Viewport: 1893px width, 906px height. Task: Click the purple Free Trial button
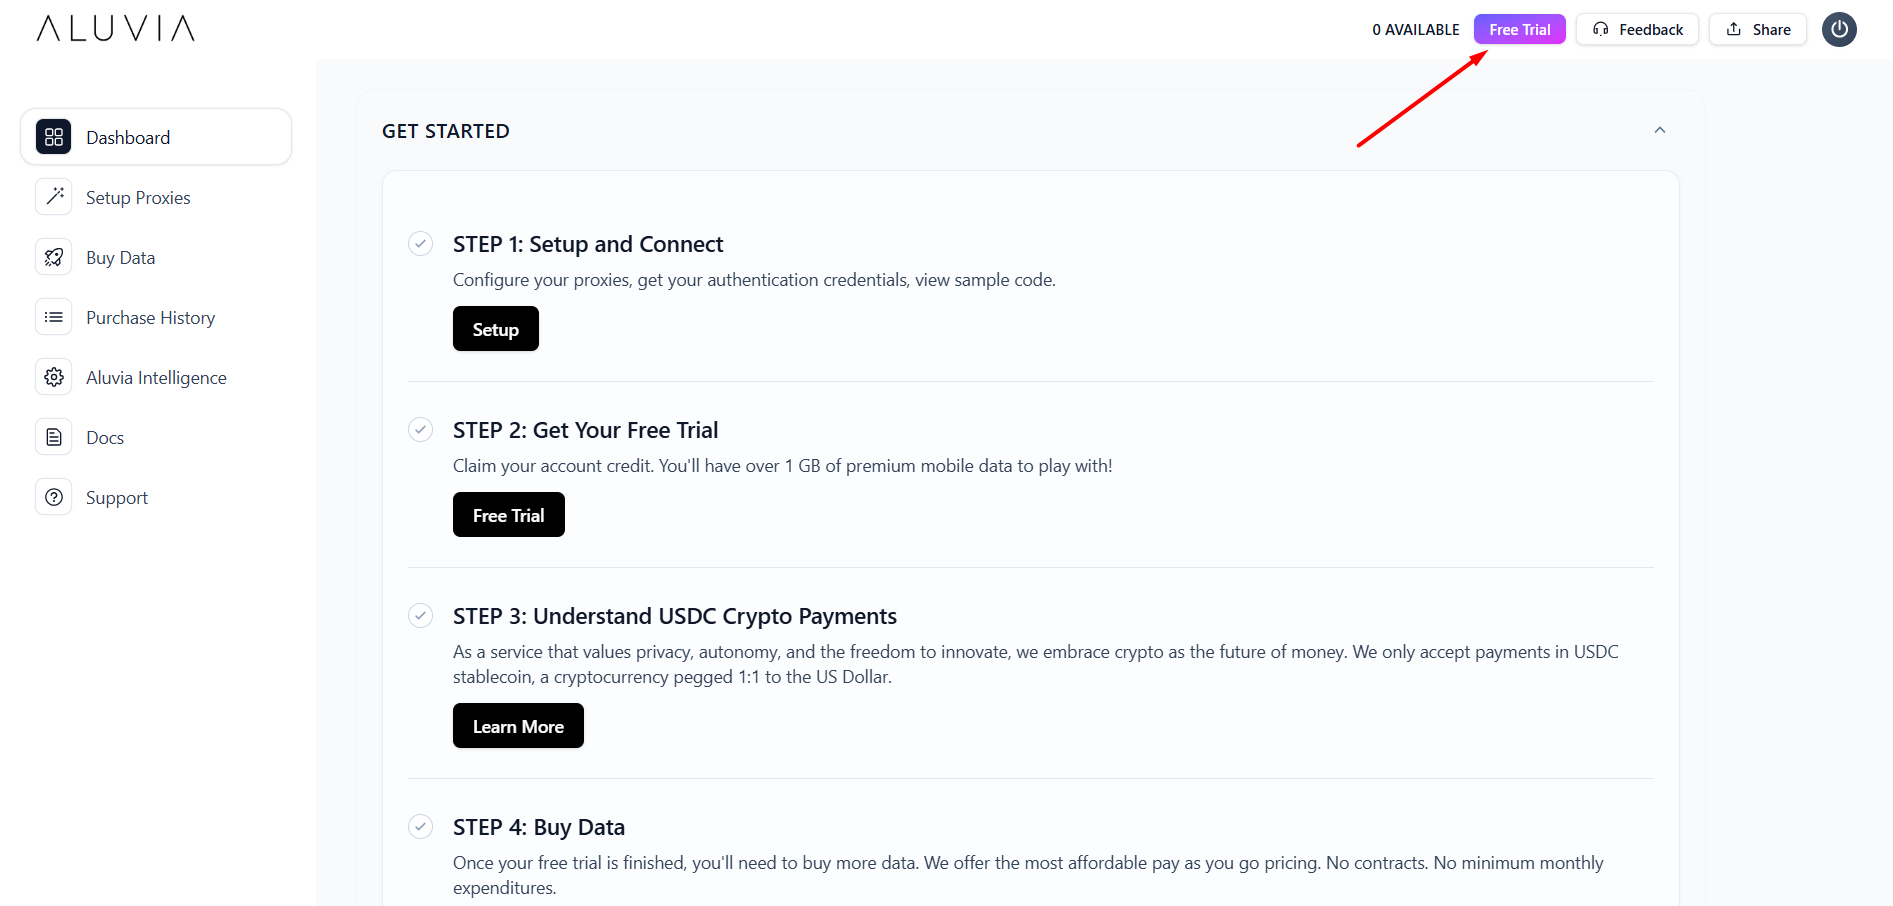1519,30
